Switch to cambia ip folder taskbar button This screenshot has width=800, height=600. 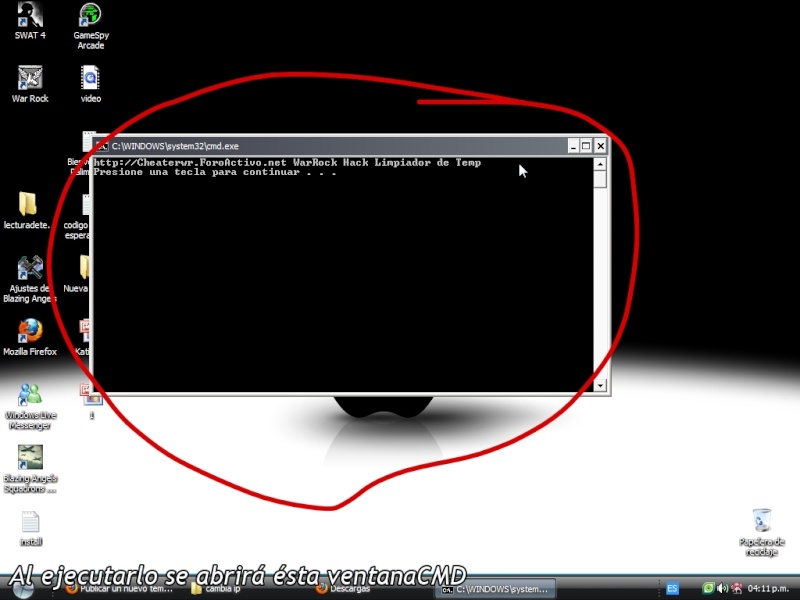pos(216,589)
